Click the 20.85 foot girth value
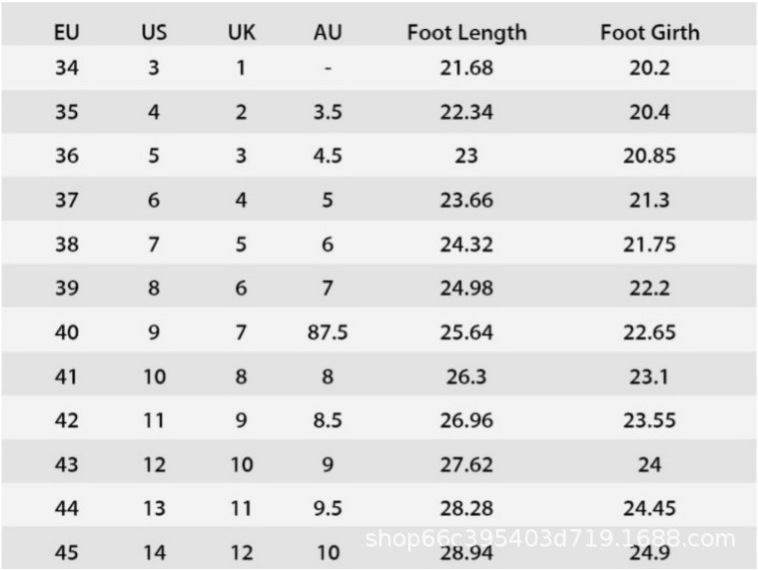Screen dimensions: 758x570 coord(650,156)
